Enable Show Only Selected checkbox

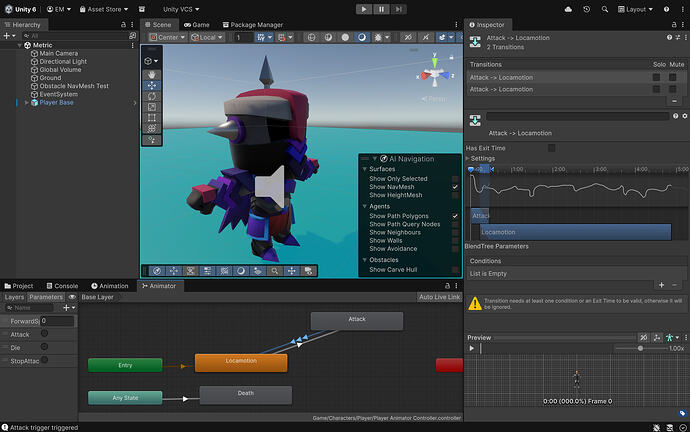coord(455,179)
